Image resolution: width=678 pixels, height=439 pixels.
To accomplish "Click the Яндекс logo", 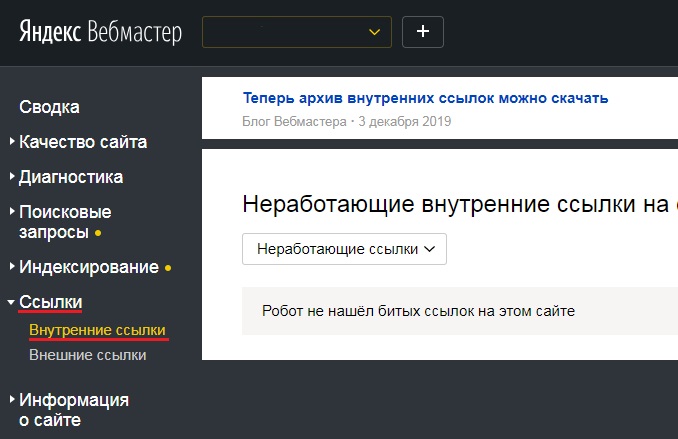I will click(51, 32).
